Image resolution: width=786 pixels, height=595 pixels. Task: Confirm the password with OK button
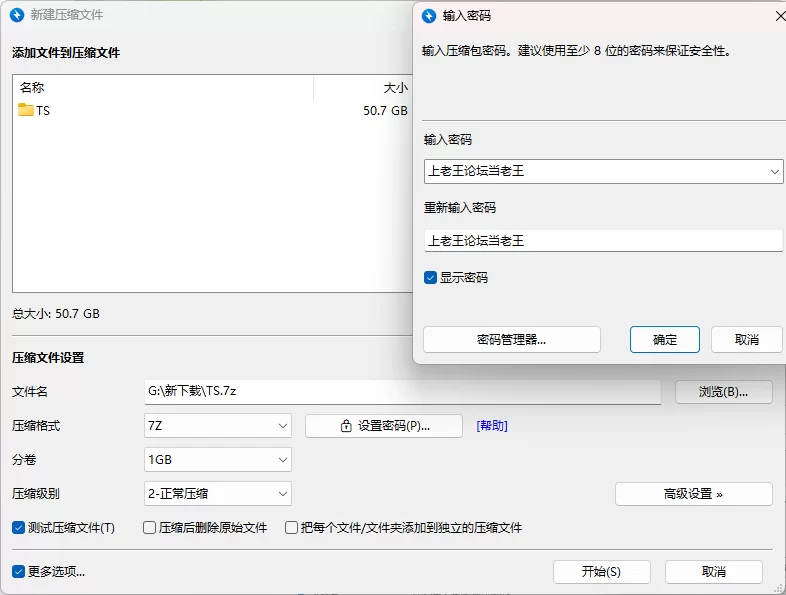(x=665, y=340)
